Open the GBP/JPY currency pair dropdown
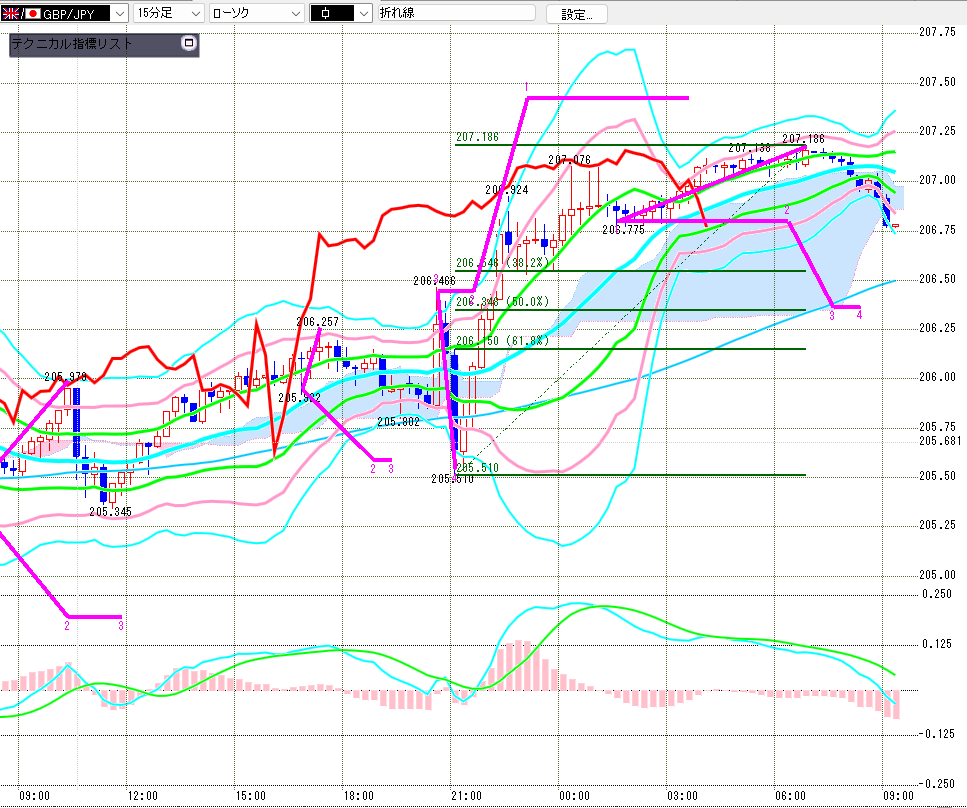Viewport: 967px width, 808px height. (118, 13)
